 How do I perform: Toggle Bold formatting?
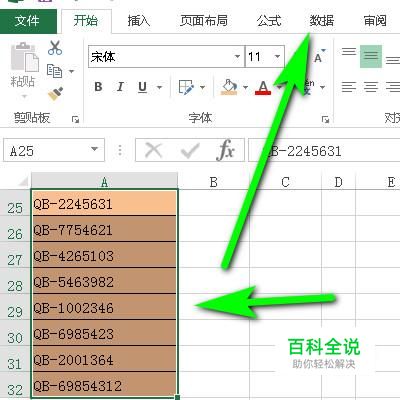(98, 87)
